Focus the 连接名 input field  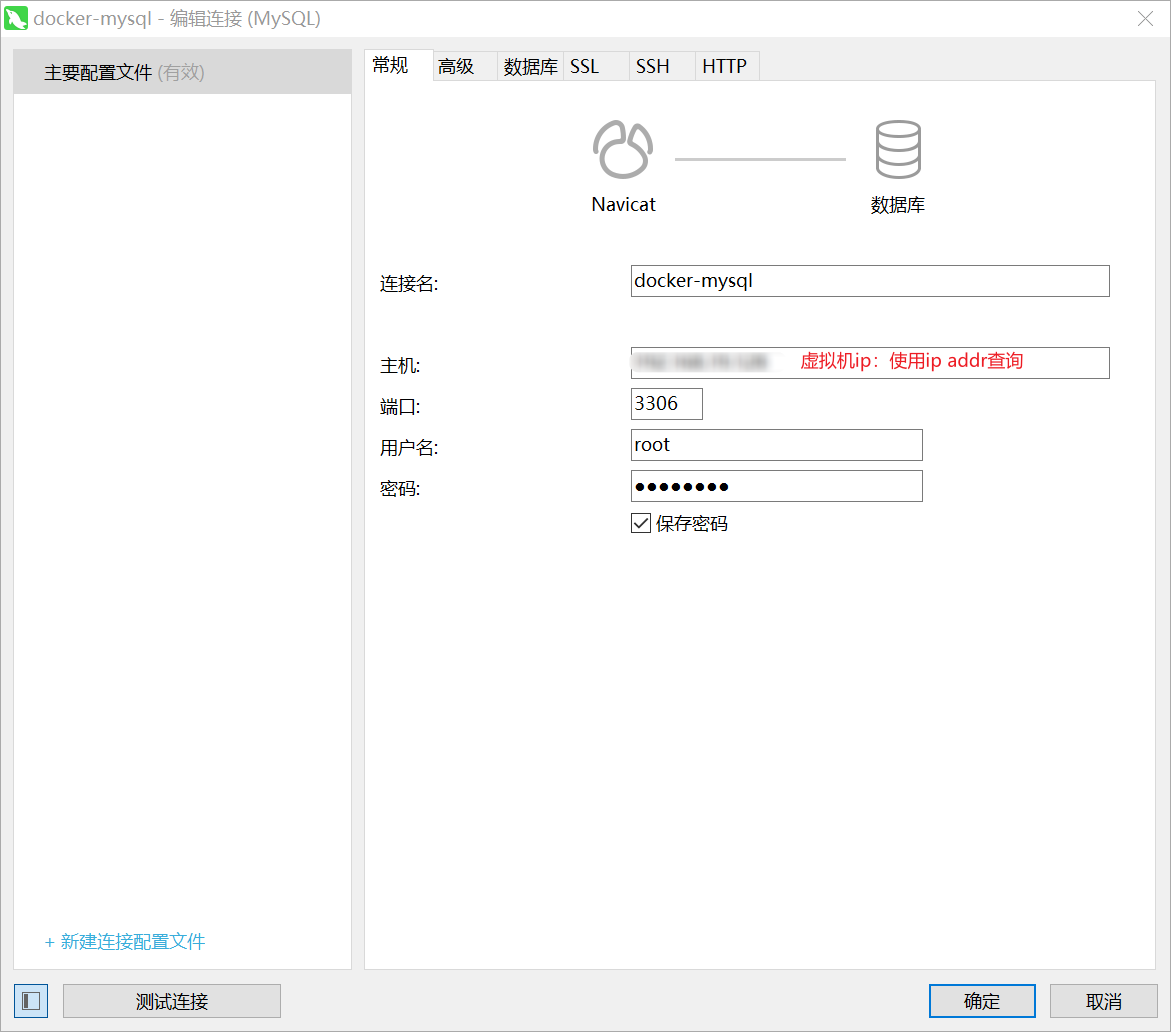pos(870,281)
